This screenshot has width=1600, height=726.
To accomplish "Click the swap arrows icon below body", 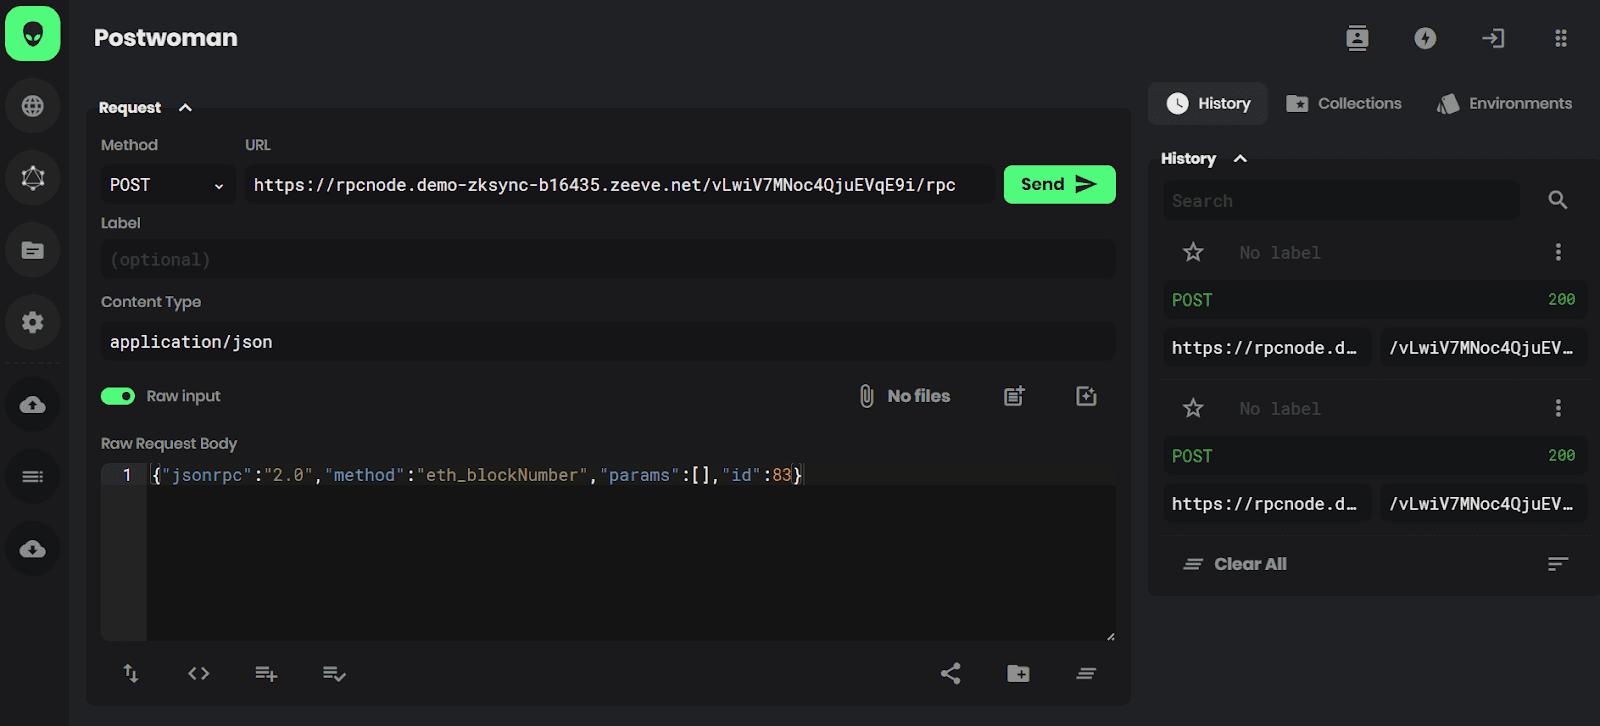I will coord(131,673).
